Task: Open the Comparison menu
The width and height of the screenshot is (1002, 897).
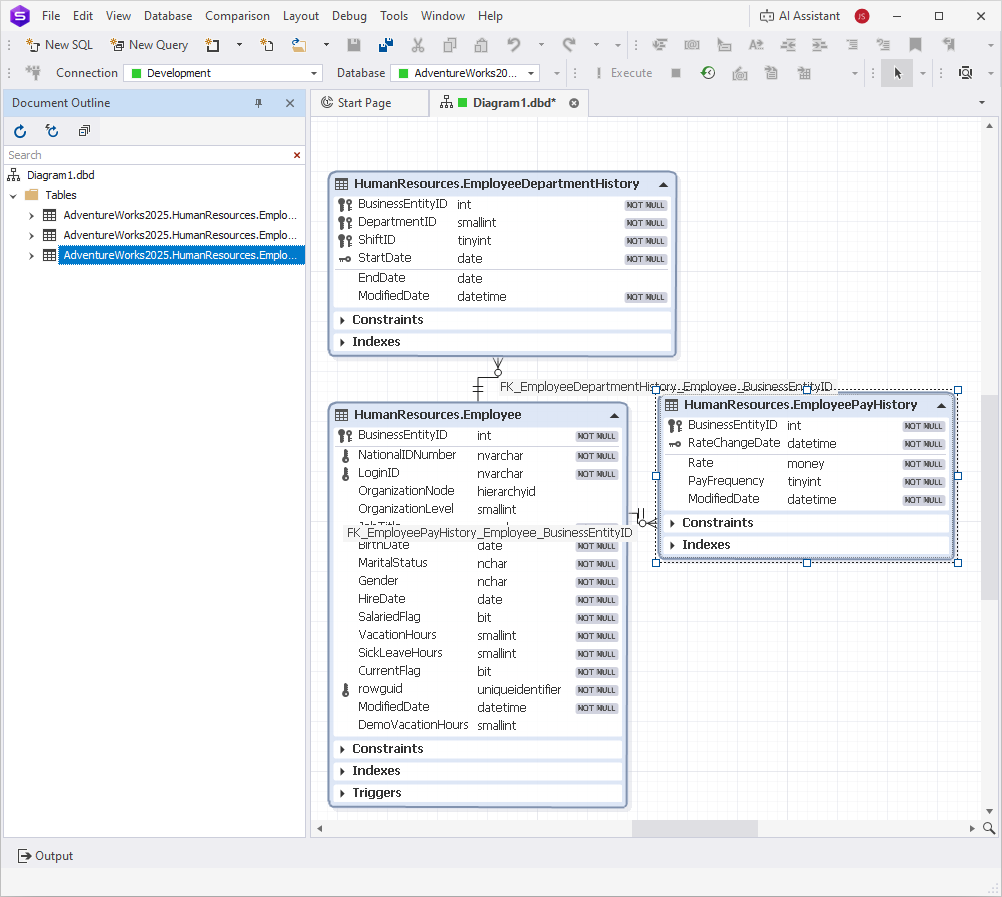Action: pyautogui.click(x=237, y=16)
